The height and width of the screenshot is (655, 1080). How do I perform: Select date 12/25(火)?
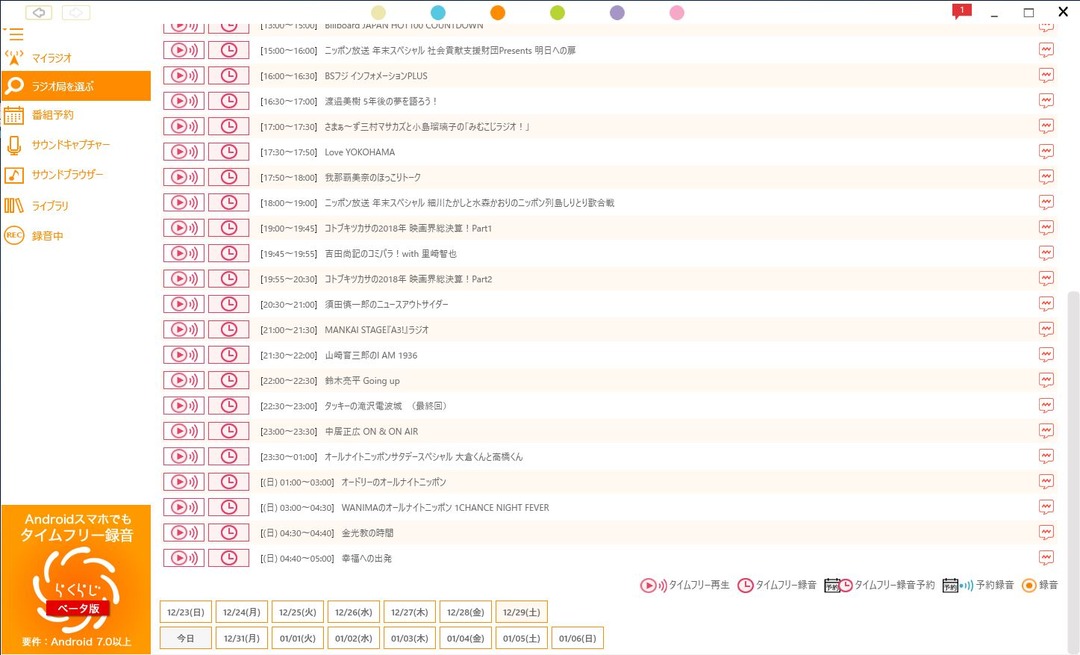coord(298,612)
